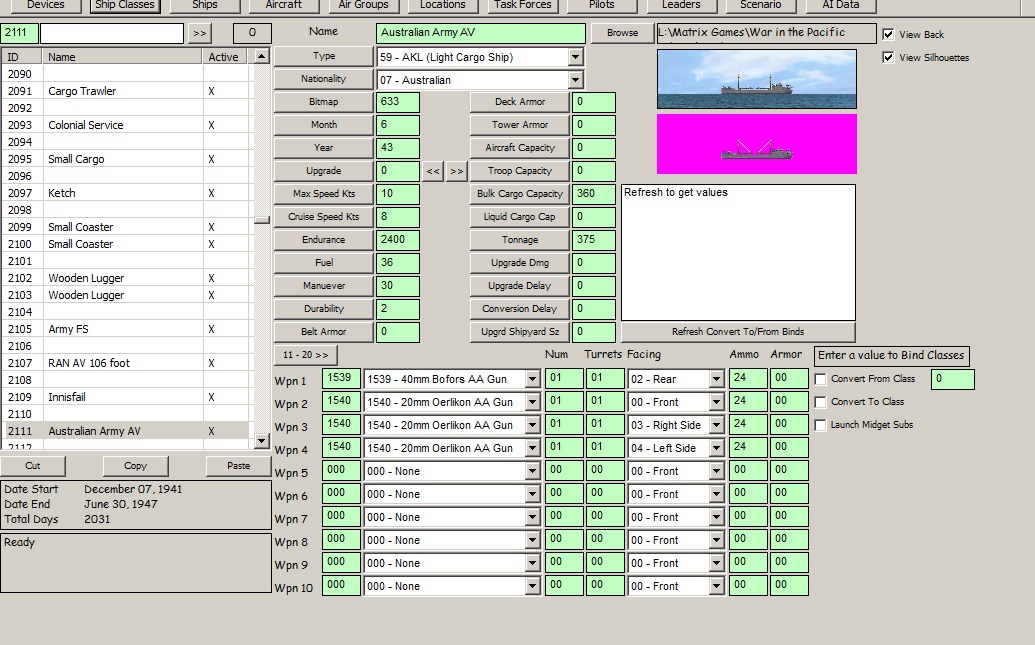This screenshot has height=645, width=1035.
Task: Enable Convert From Class checkbox
Action: click(820, 379)
